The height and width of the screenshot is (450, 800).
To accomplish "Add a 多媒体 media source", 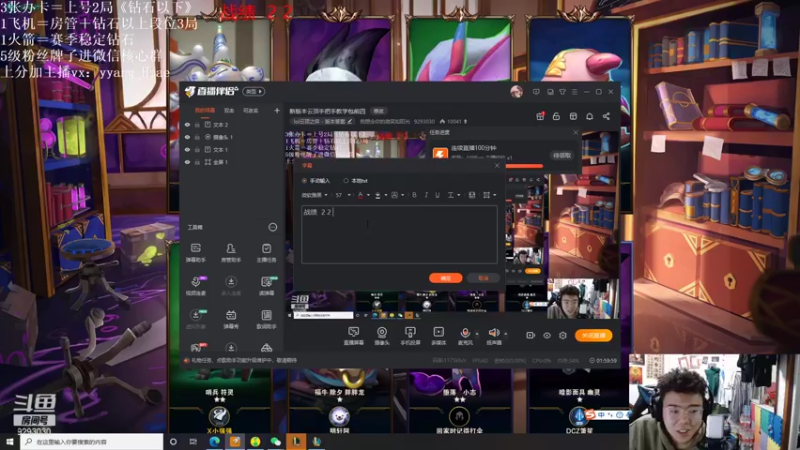I will click(438, 336).
